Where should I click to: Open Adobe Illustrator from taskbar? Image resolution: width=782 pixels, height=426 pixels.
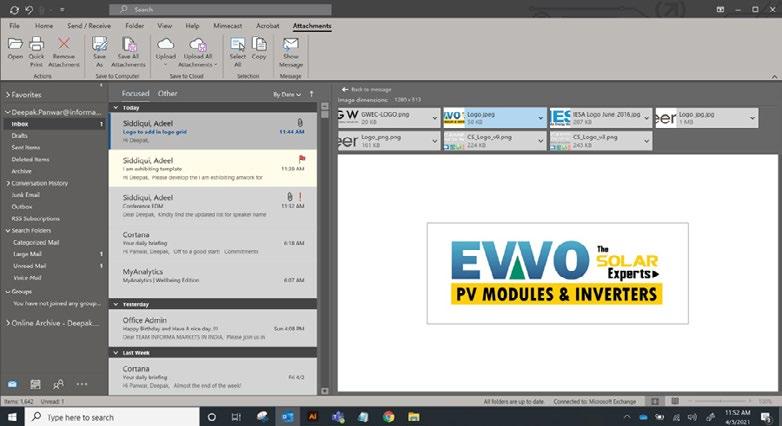click(x=313, y=417)
